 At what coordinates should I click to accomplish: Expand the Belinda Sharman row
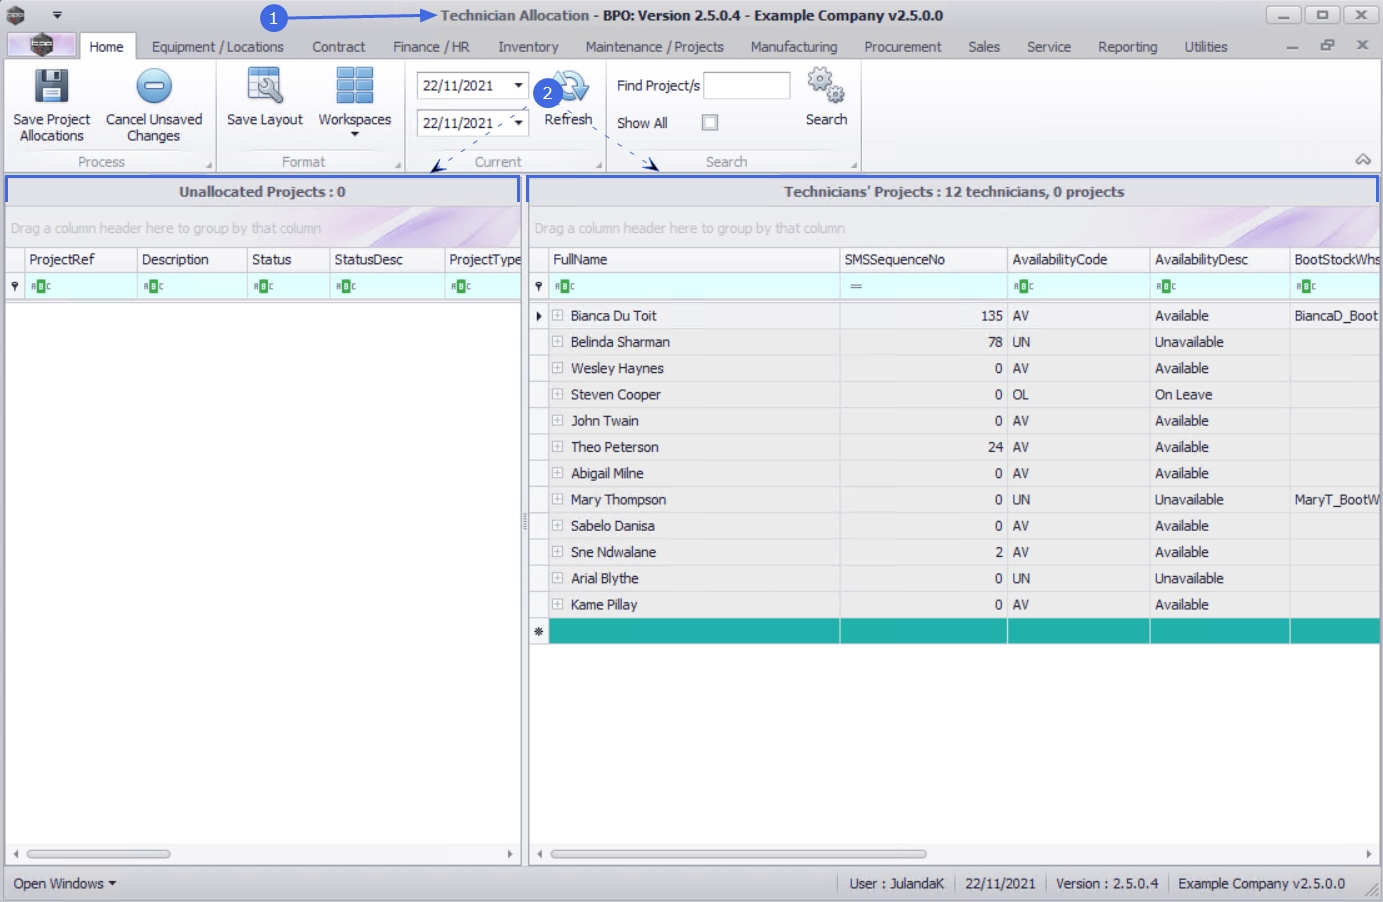pyautogui.click(x=558, y=341)
